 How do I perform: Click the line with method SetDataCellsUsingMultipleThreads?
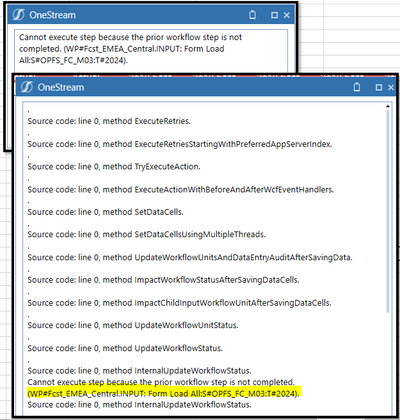(x=146, y=235)
